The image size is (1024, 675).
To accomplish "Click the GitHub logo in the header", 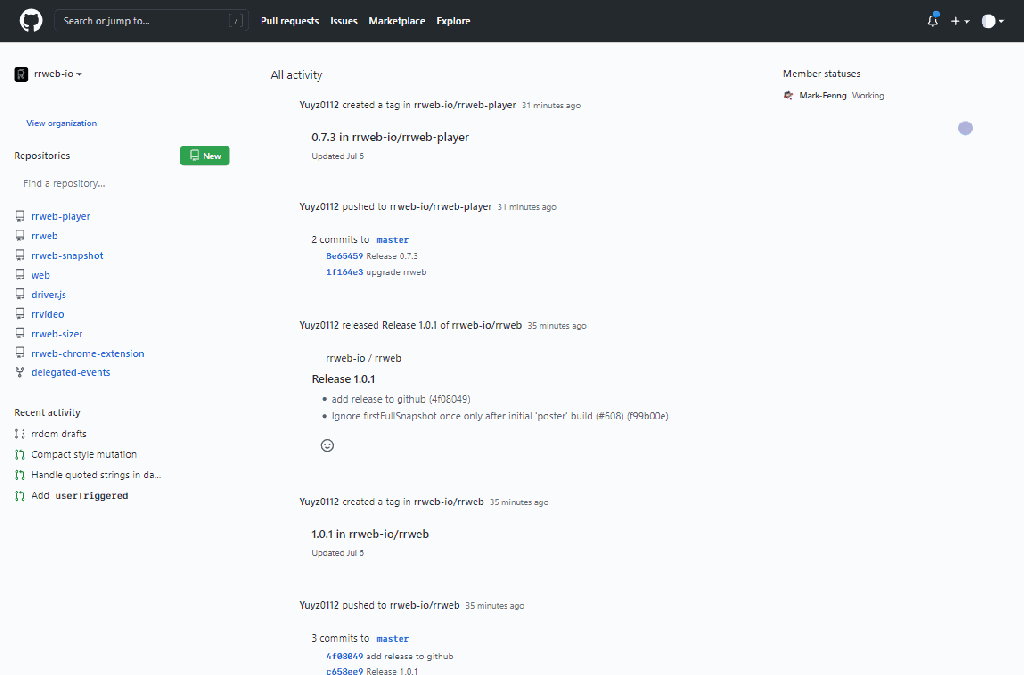I will (x=31, y=20).
